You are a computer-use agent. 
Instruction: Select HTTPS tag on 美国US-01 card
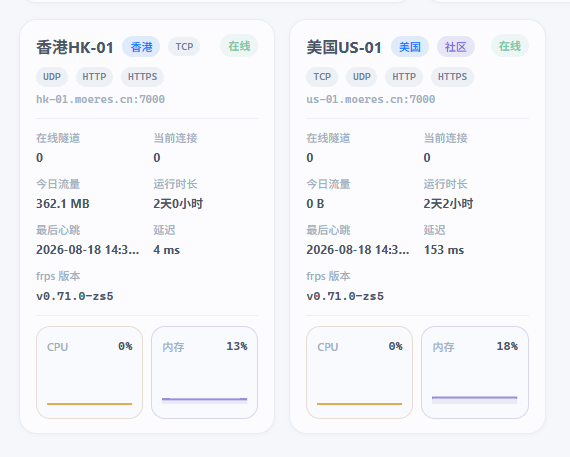(x=452, y=77)
